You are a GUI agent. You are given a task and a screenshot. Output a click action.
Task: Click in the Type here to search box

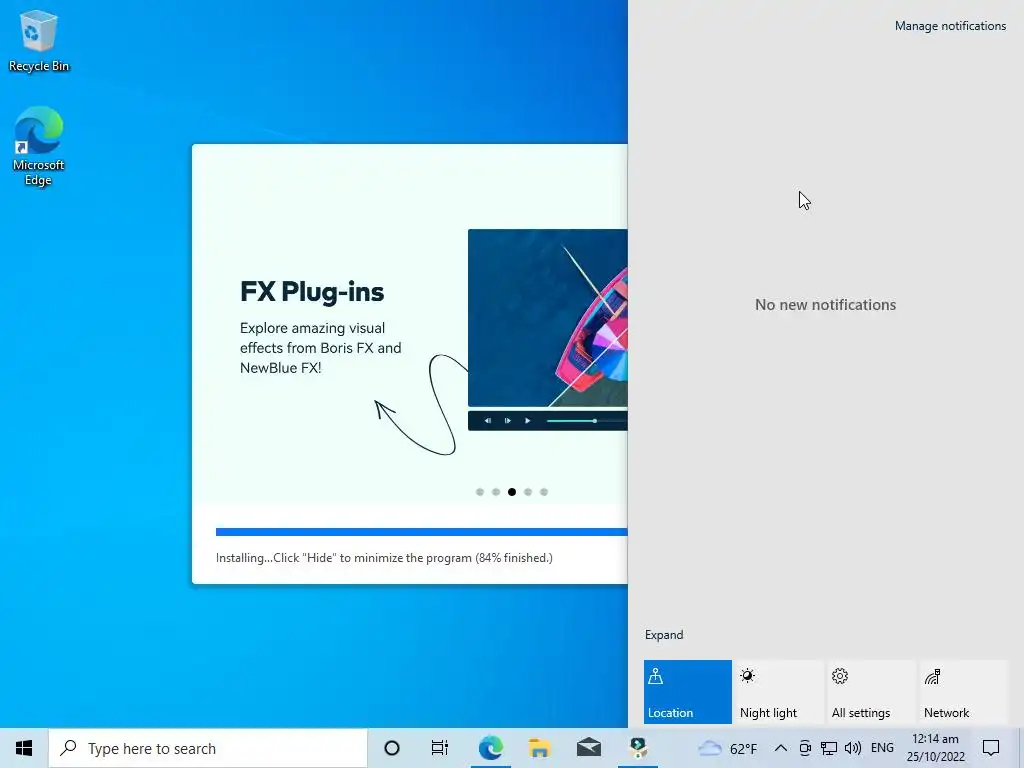(208, 748)
